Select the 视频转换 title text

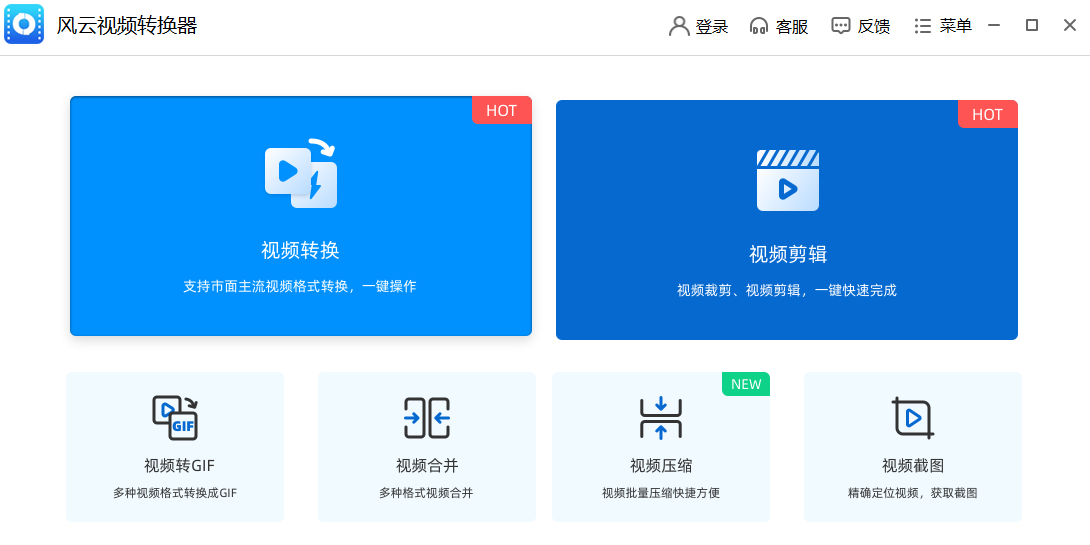coord(300,250)
